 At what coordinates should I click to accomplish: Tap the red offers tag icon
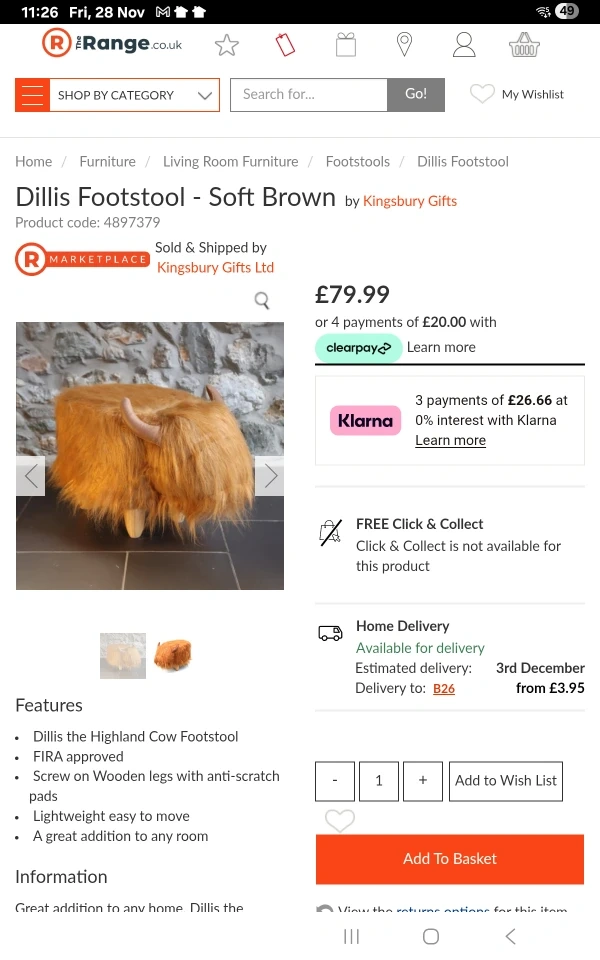pos(286,45)
